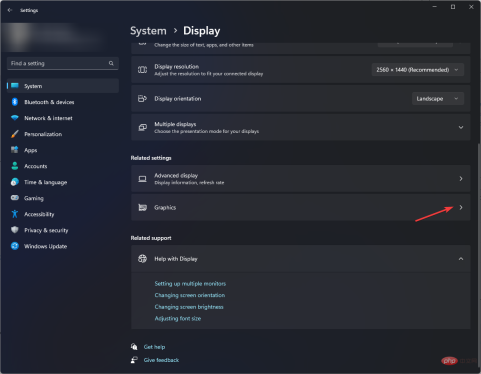This screenshot has height=374, width=481.
Task: Open Network & internet settings
Action: [x=63, y=118]
